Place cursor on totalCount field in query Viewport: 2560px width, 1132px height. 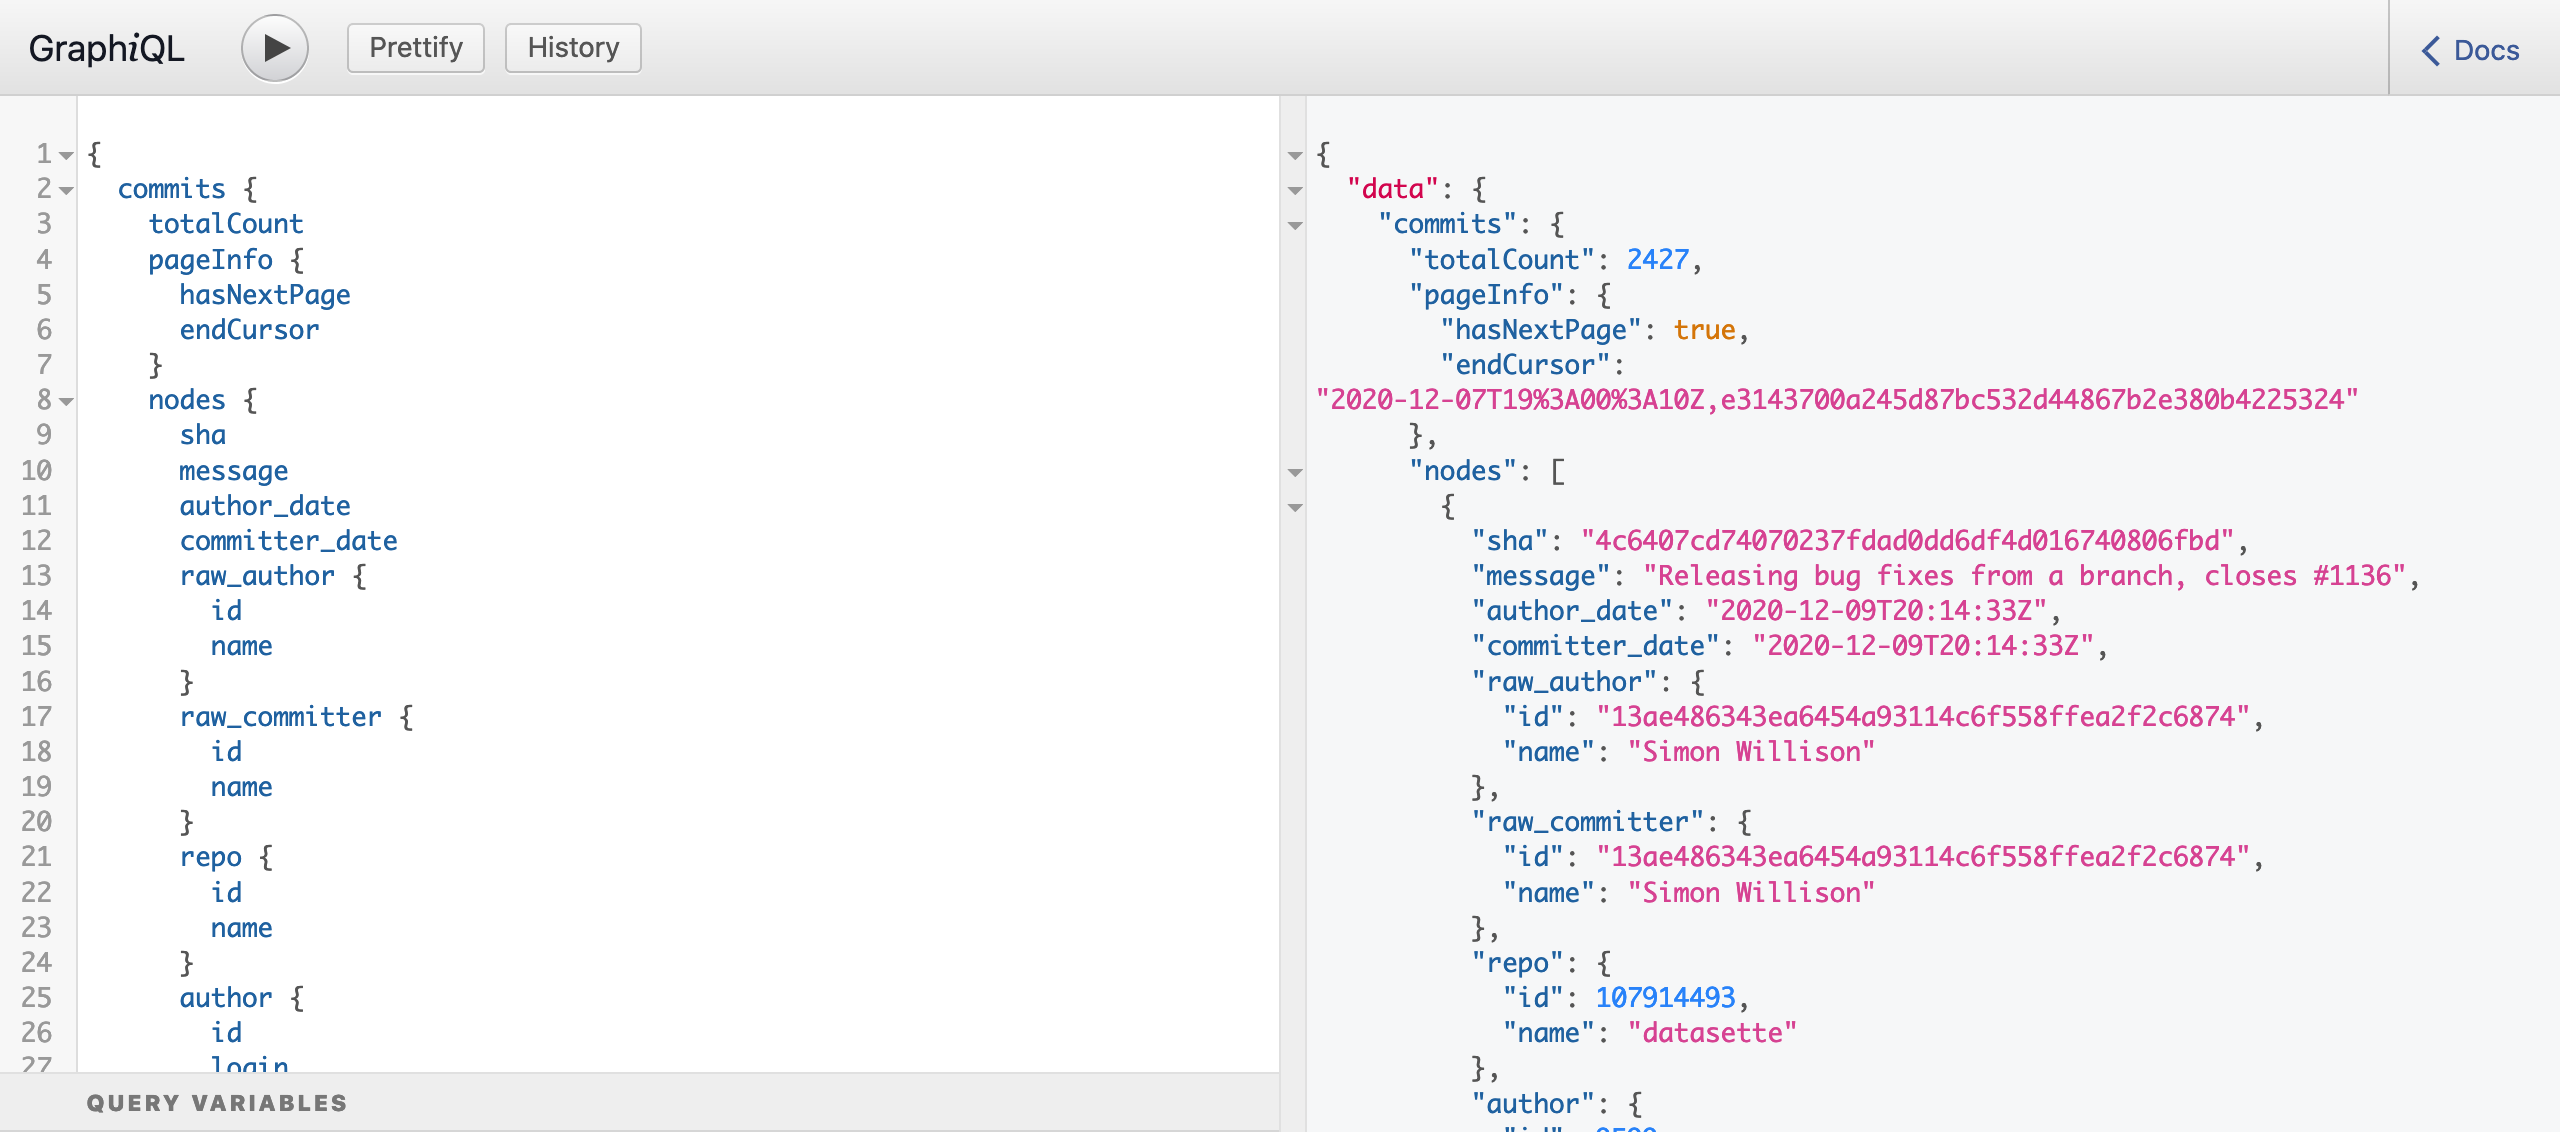pos(226,224)
